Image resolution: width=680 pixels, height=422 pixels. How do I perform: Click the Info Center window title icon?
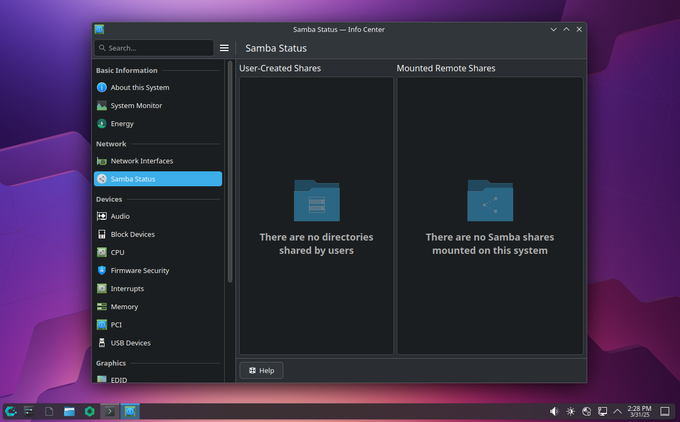point(99,29)
